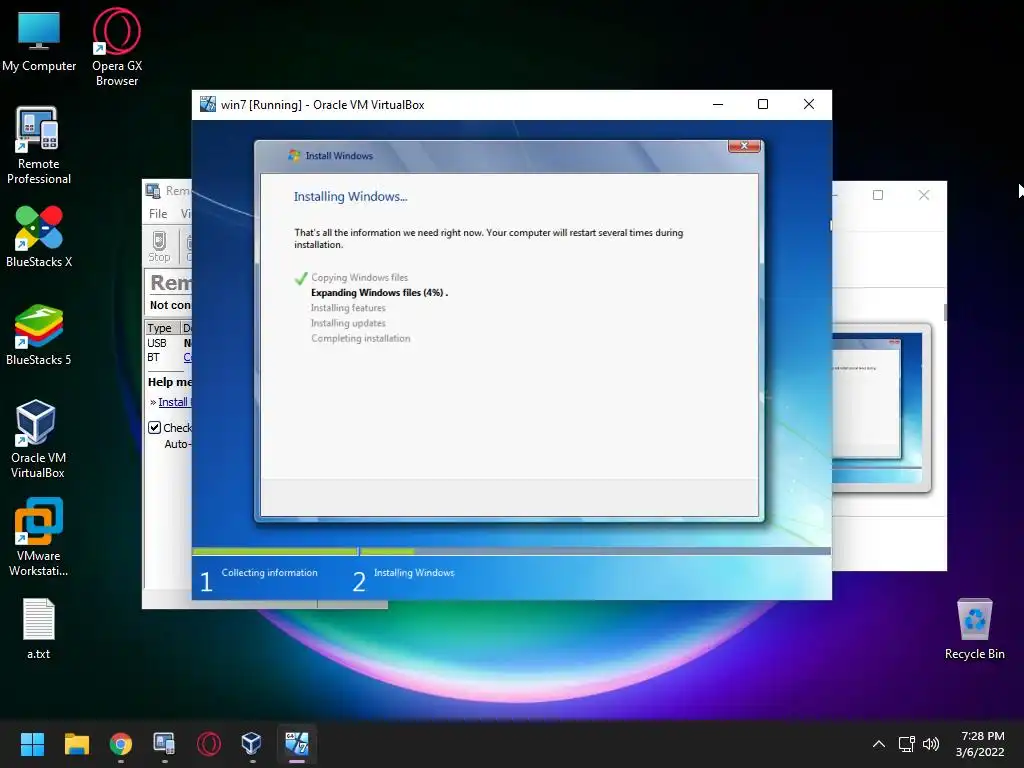Switch to VirtualBox Manager taskbar icon
Viewport: 1024px width, 768px height.
point(252,744)
